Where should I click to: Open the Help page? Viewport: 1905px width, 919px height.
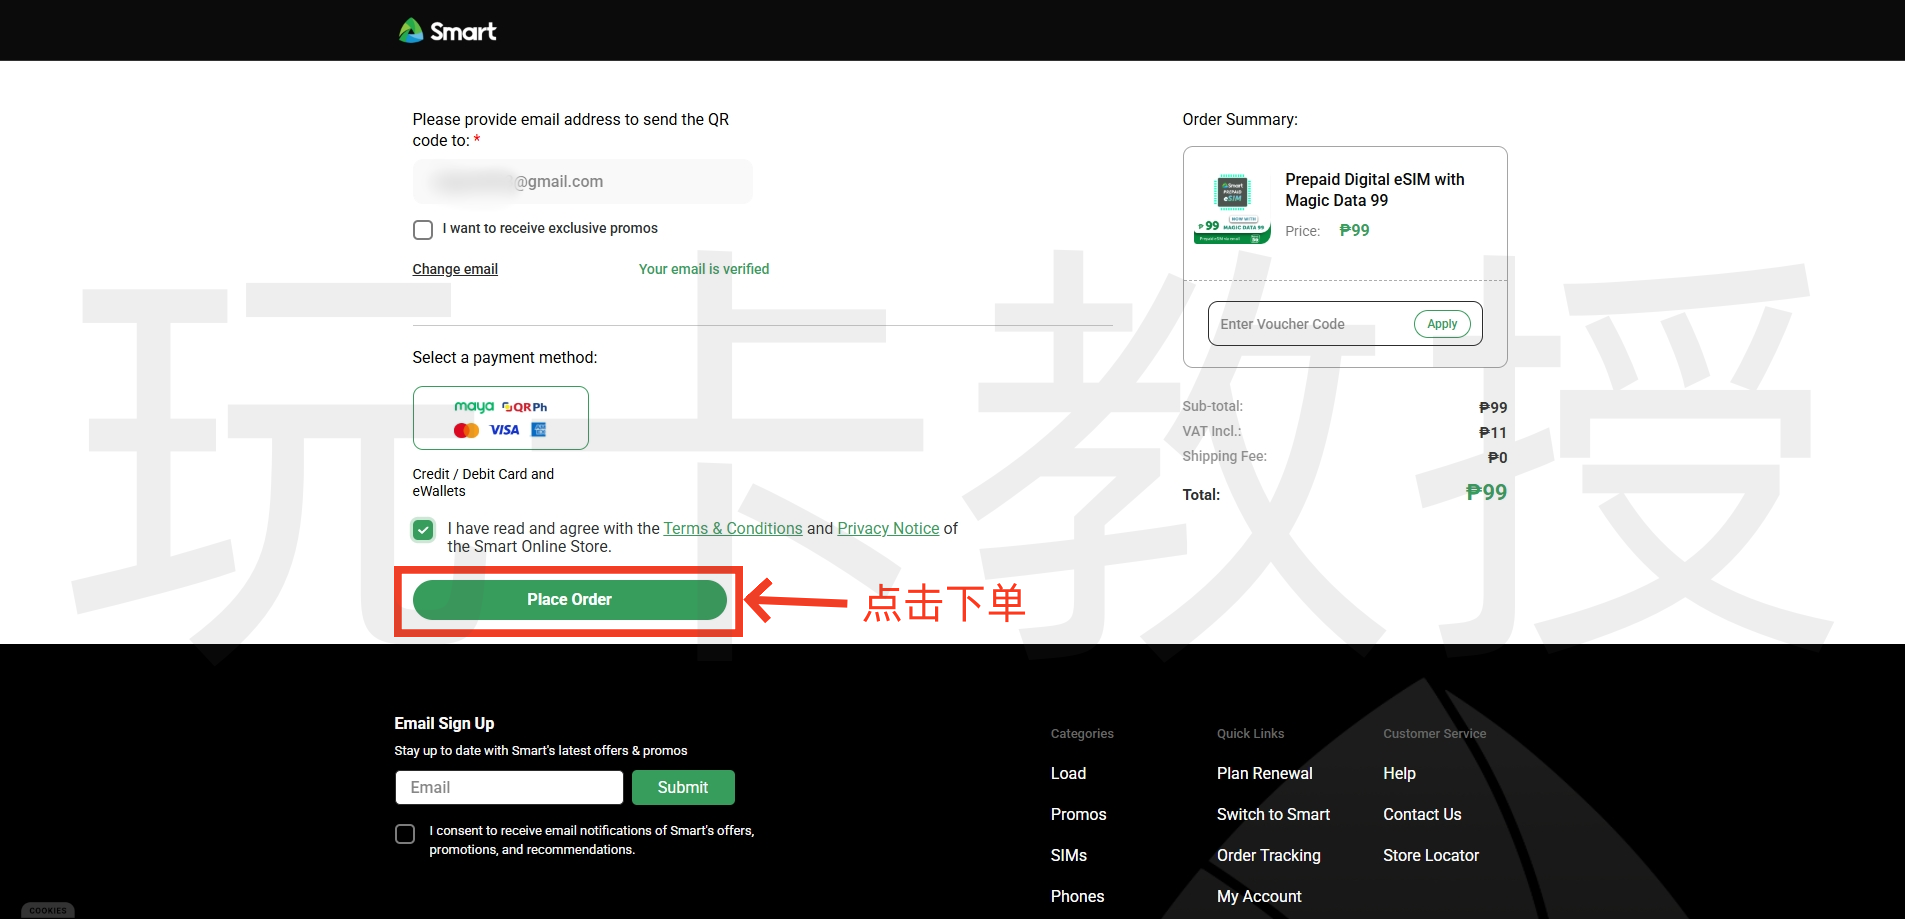click(1399, 773)
